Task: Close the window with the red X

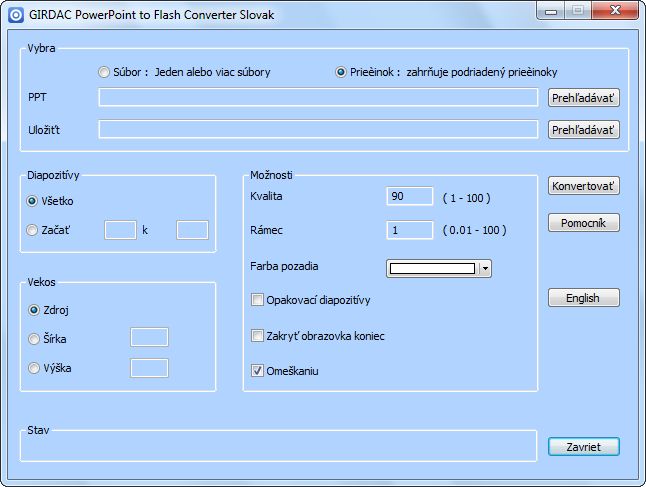Action: 616,10
